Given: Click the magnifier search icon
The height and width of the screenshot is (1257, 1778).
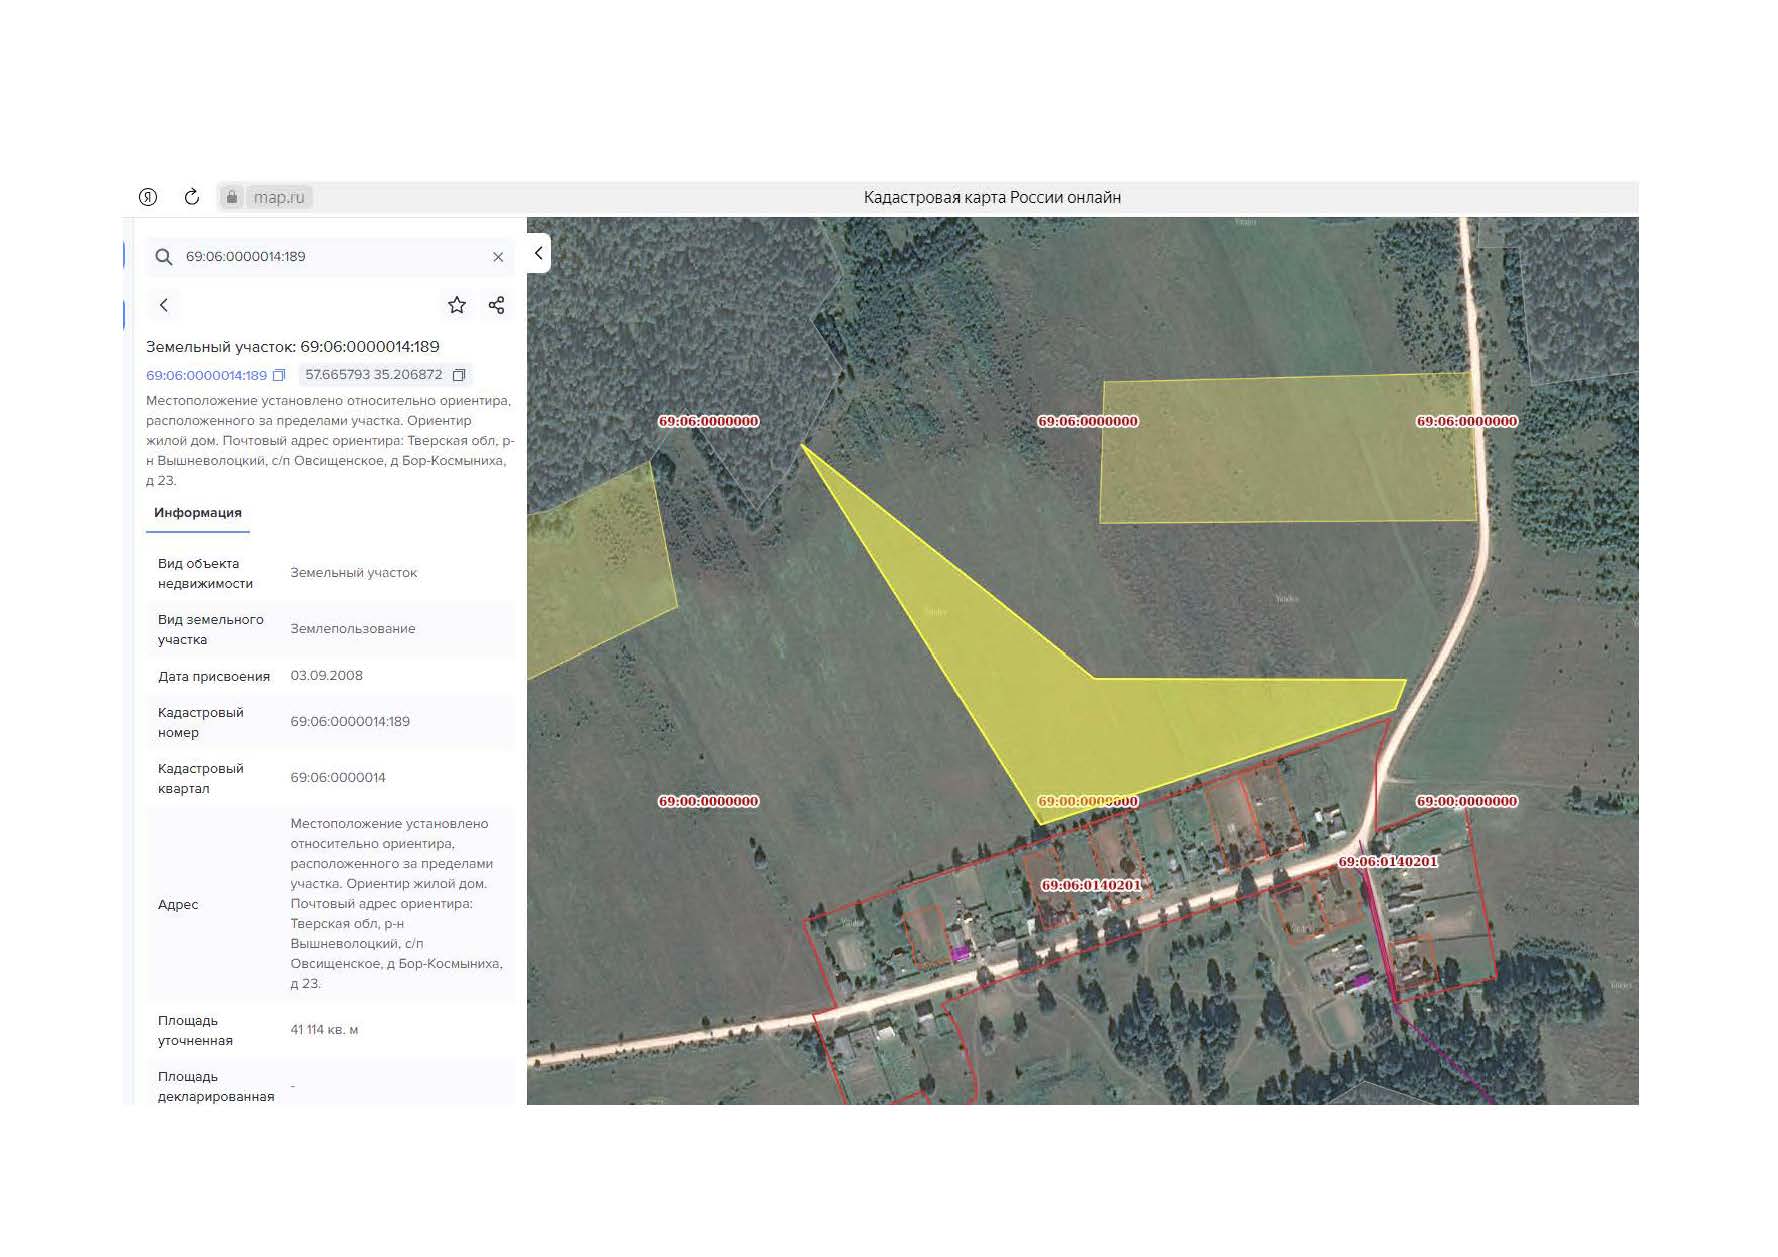Looking at the screenshot, I should point(164,257).
